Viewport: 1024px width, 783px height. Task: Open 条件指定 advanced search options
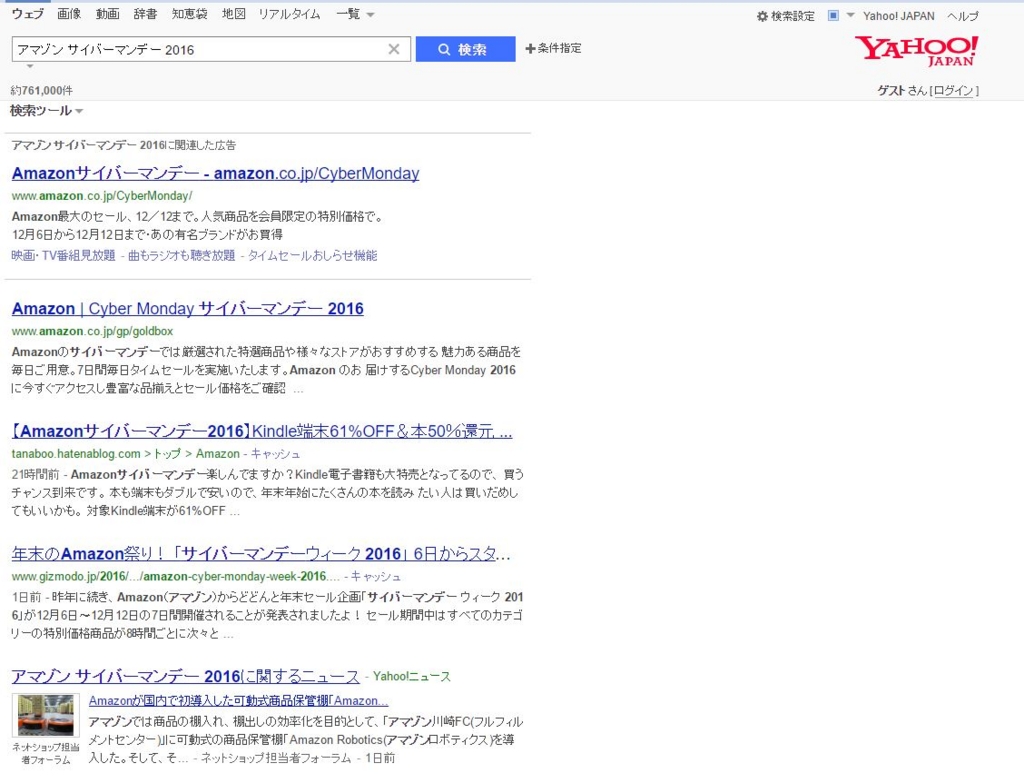(x=553, y=48)
